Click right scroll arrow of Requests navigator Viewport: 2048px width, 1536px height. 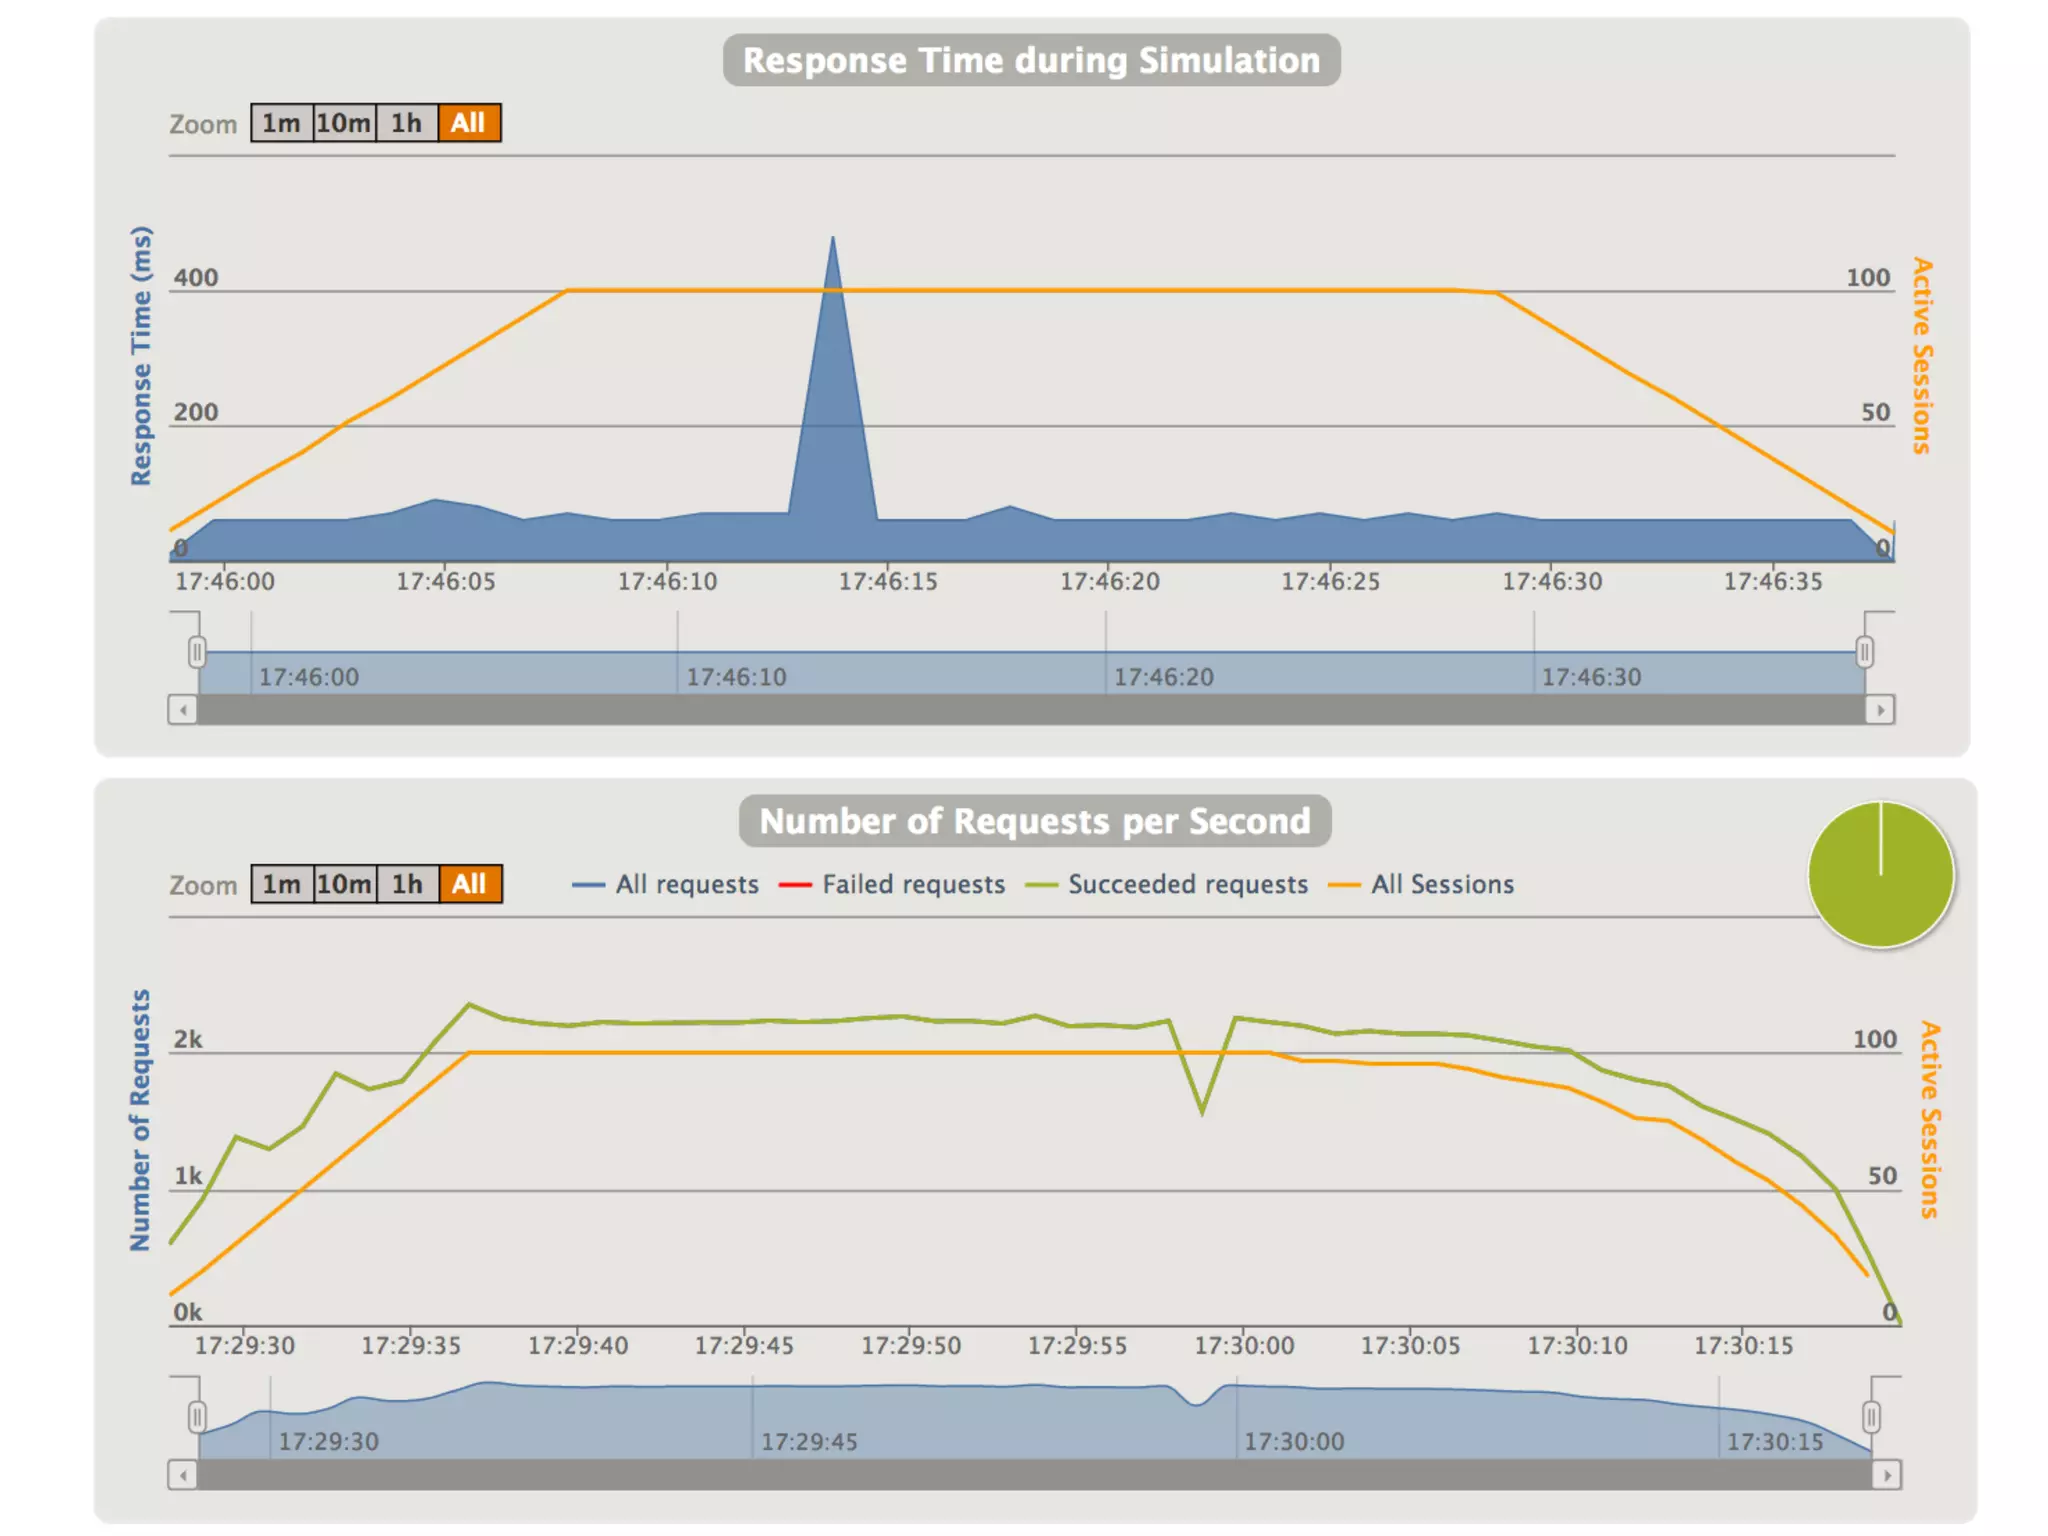[x=1886, y=1475]
